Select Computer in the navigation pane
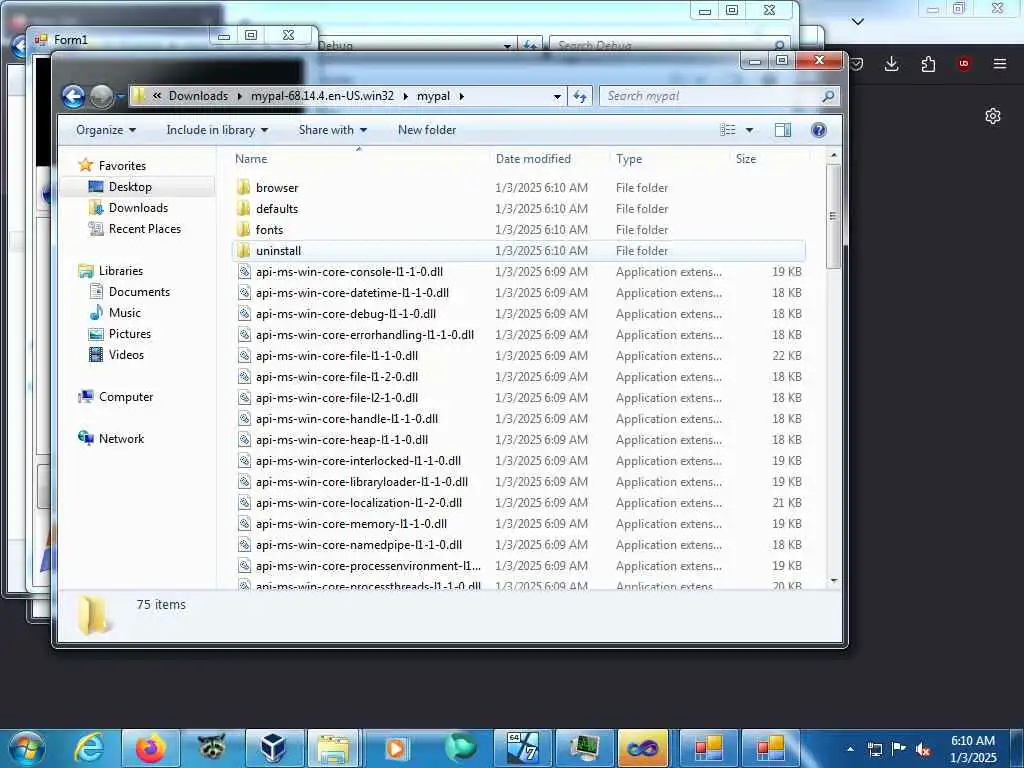 pyautogui.click(x=126, y=396)
